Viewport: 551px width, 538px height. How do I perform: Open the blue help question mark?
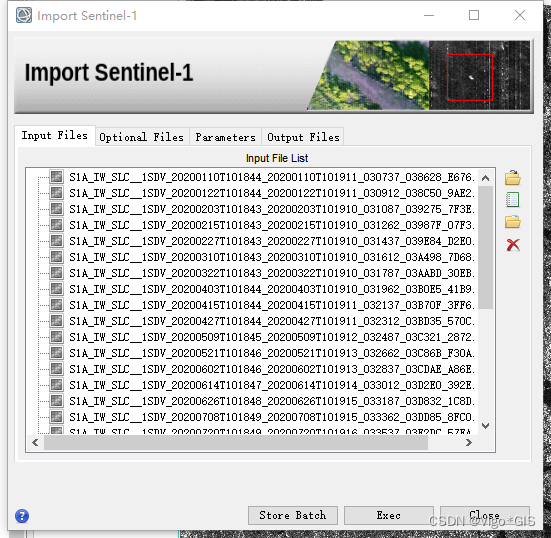22,516
